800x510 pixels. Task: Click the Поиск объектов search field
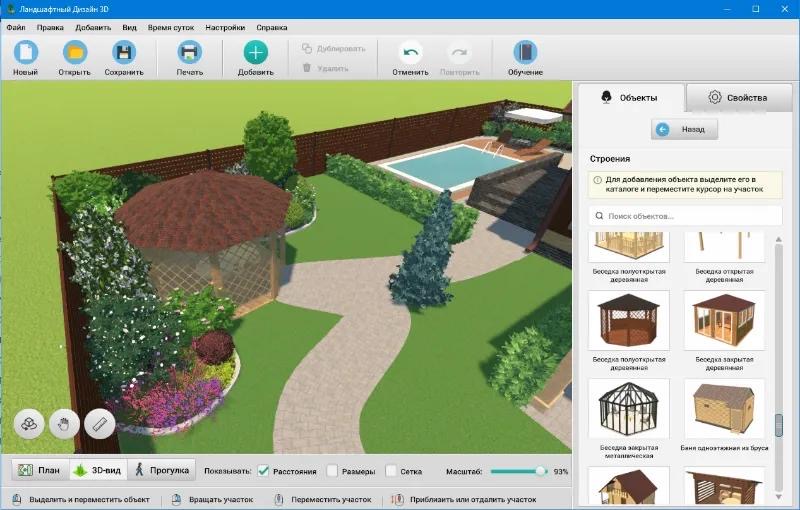click(x=685, y=216)
